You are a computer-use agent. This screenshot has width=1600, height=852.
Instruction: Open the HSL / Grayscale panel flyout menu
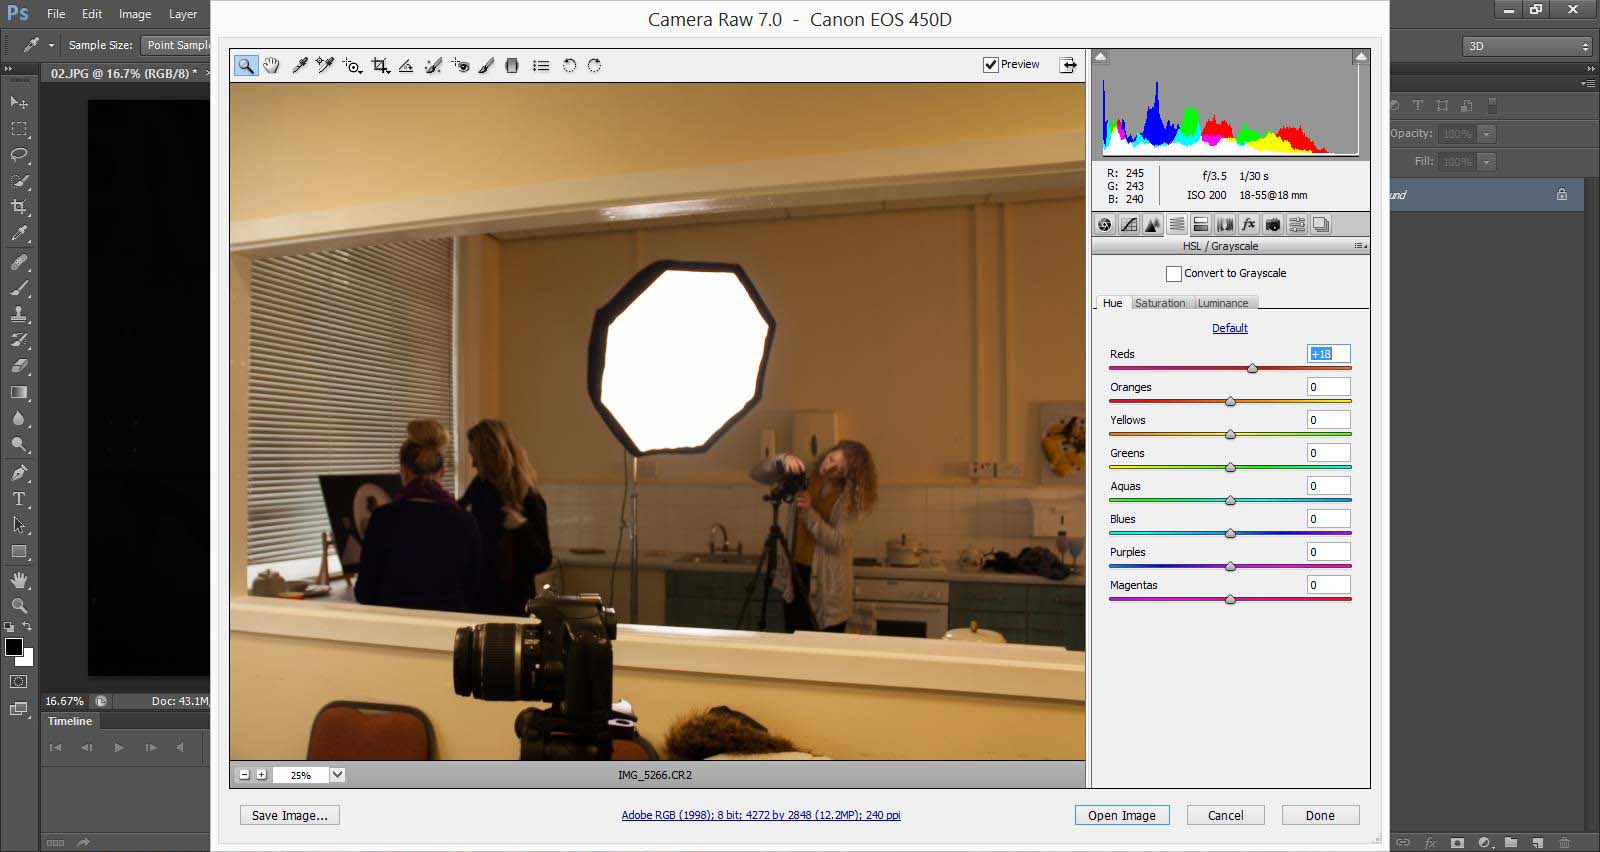coord(1360,246)
